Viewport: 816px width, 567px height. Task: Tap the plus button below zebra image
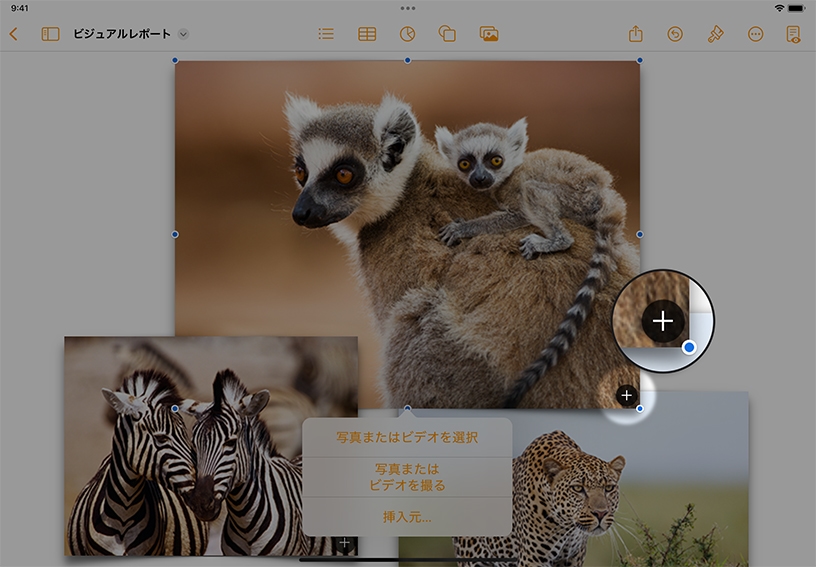click(344, 543)
